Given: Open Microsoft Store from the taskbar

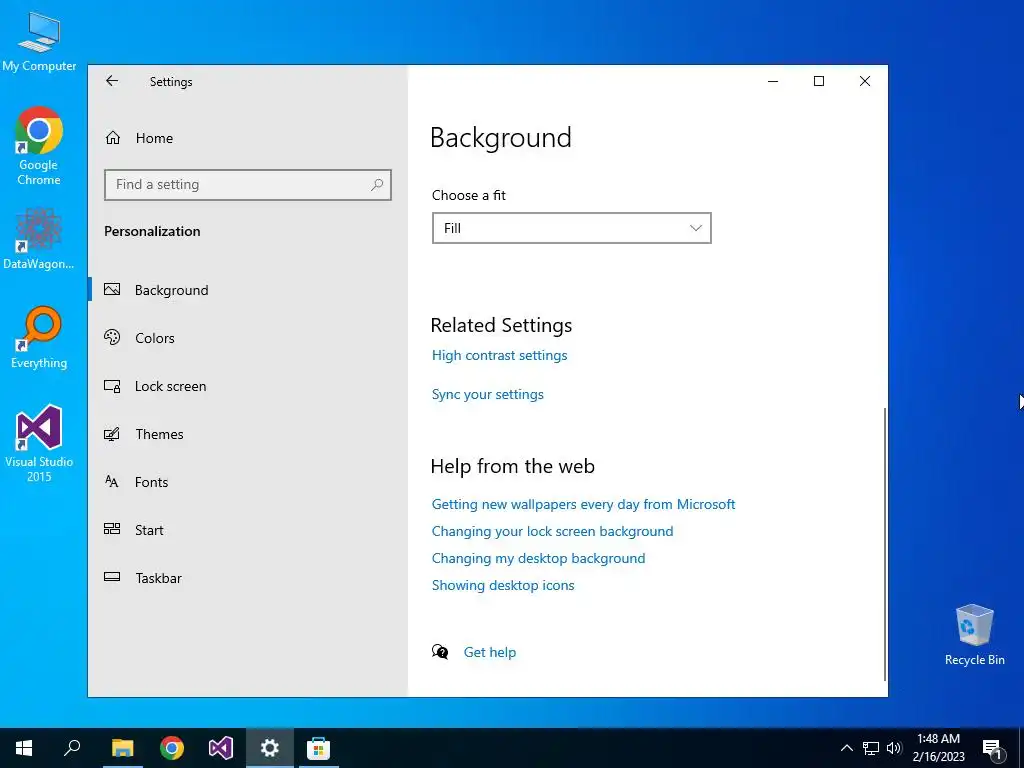Looking at the screenshot, I should 319,748.
